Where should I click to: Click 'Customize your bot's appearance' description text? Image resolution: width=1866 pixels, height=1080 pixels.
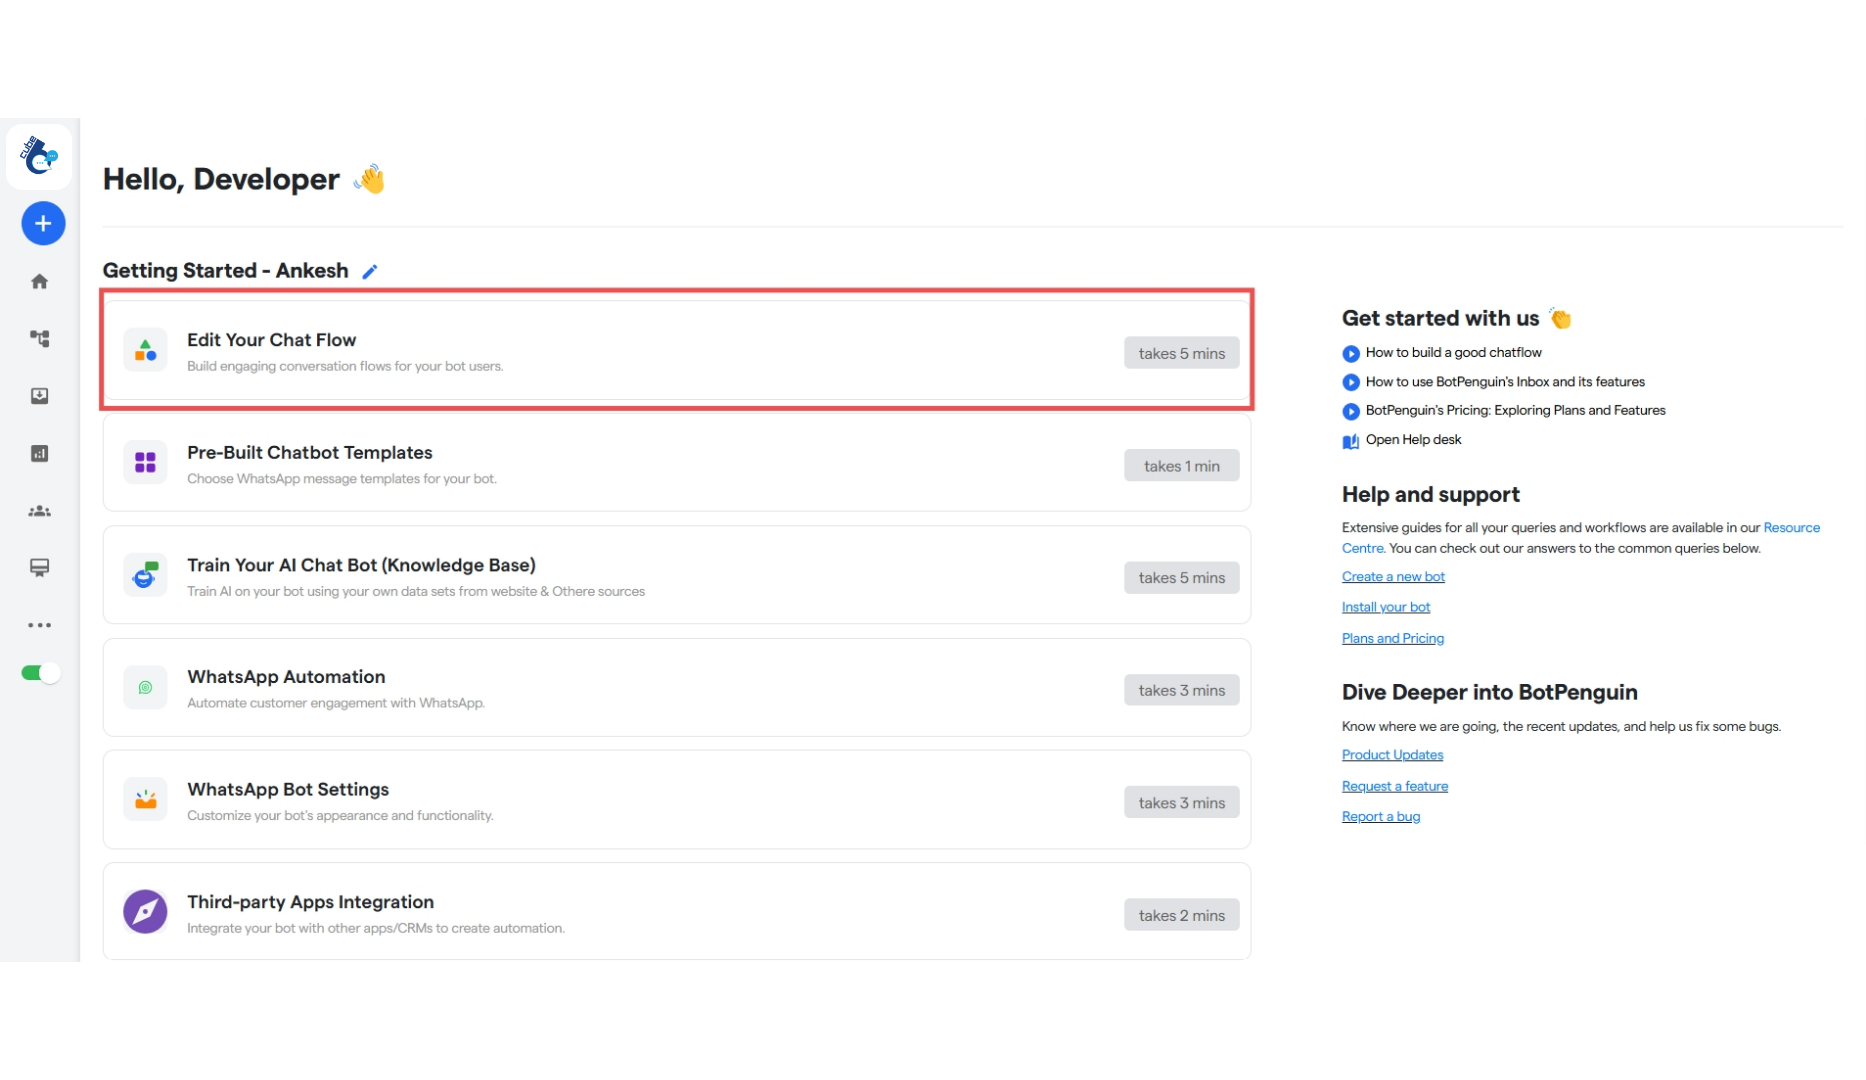coord(340,816)
